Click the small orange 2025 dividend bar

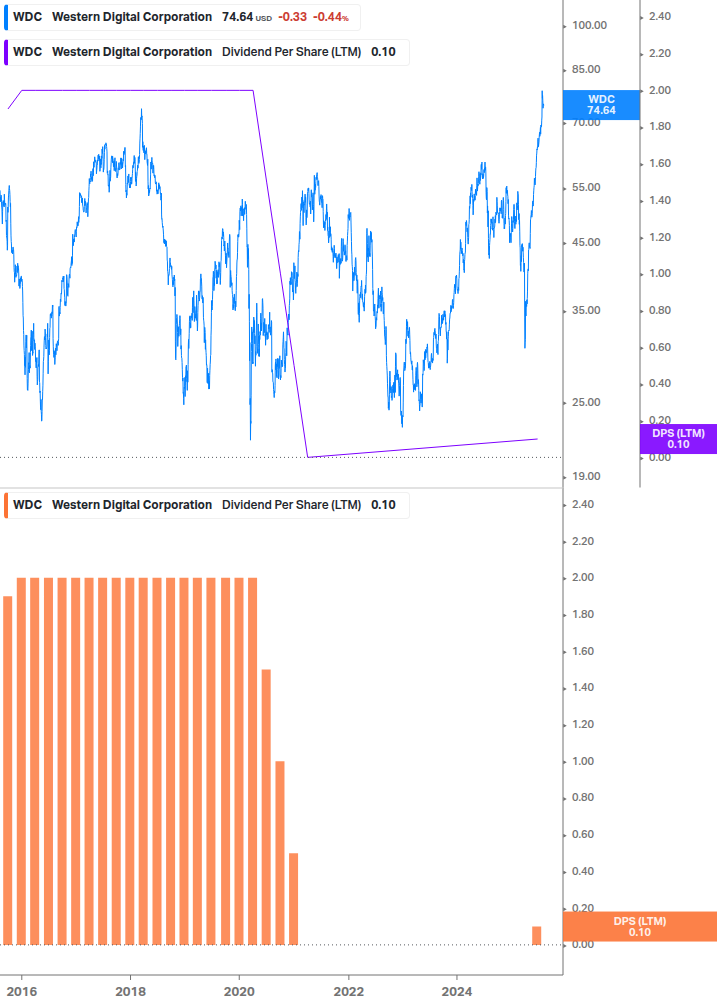click(x=536, y=935)
